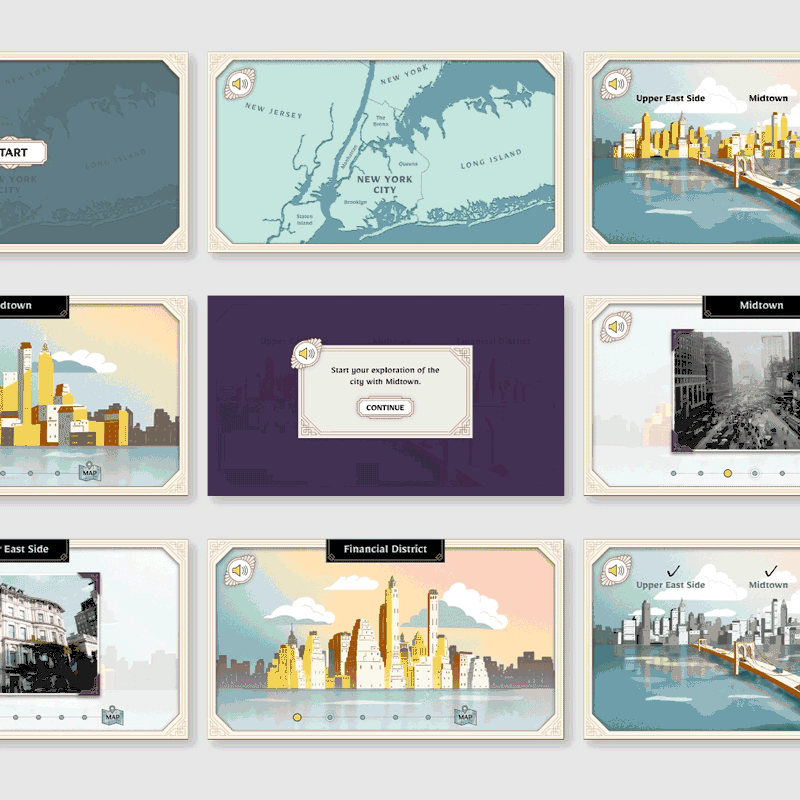Screen dimensions: 800x800
Task: Select progress dot nearest MAP on East Side screen
Action: (84, 717)
